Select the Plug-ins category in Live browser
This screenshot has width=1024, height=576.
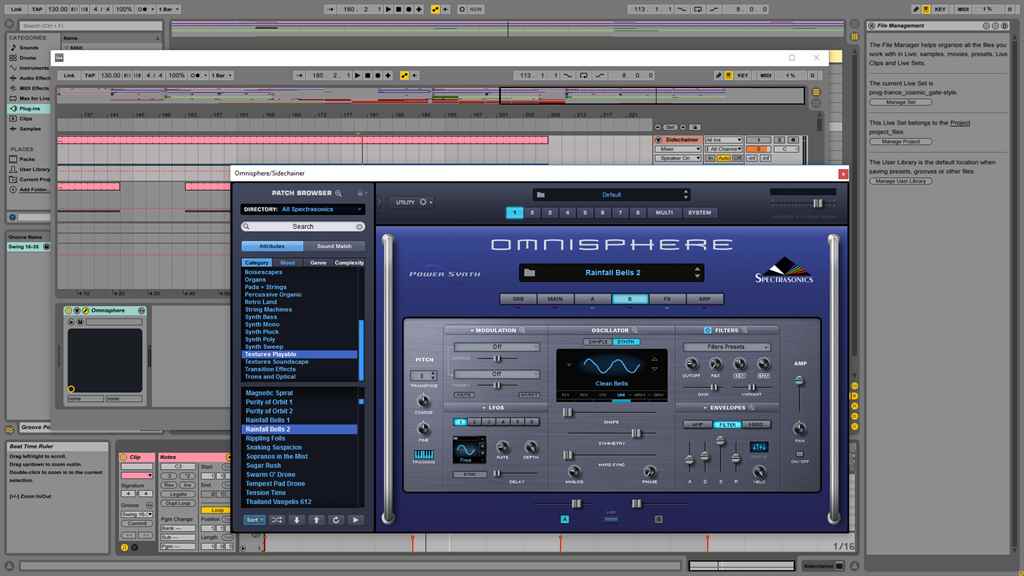click(29, 108)
